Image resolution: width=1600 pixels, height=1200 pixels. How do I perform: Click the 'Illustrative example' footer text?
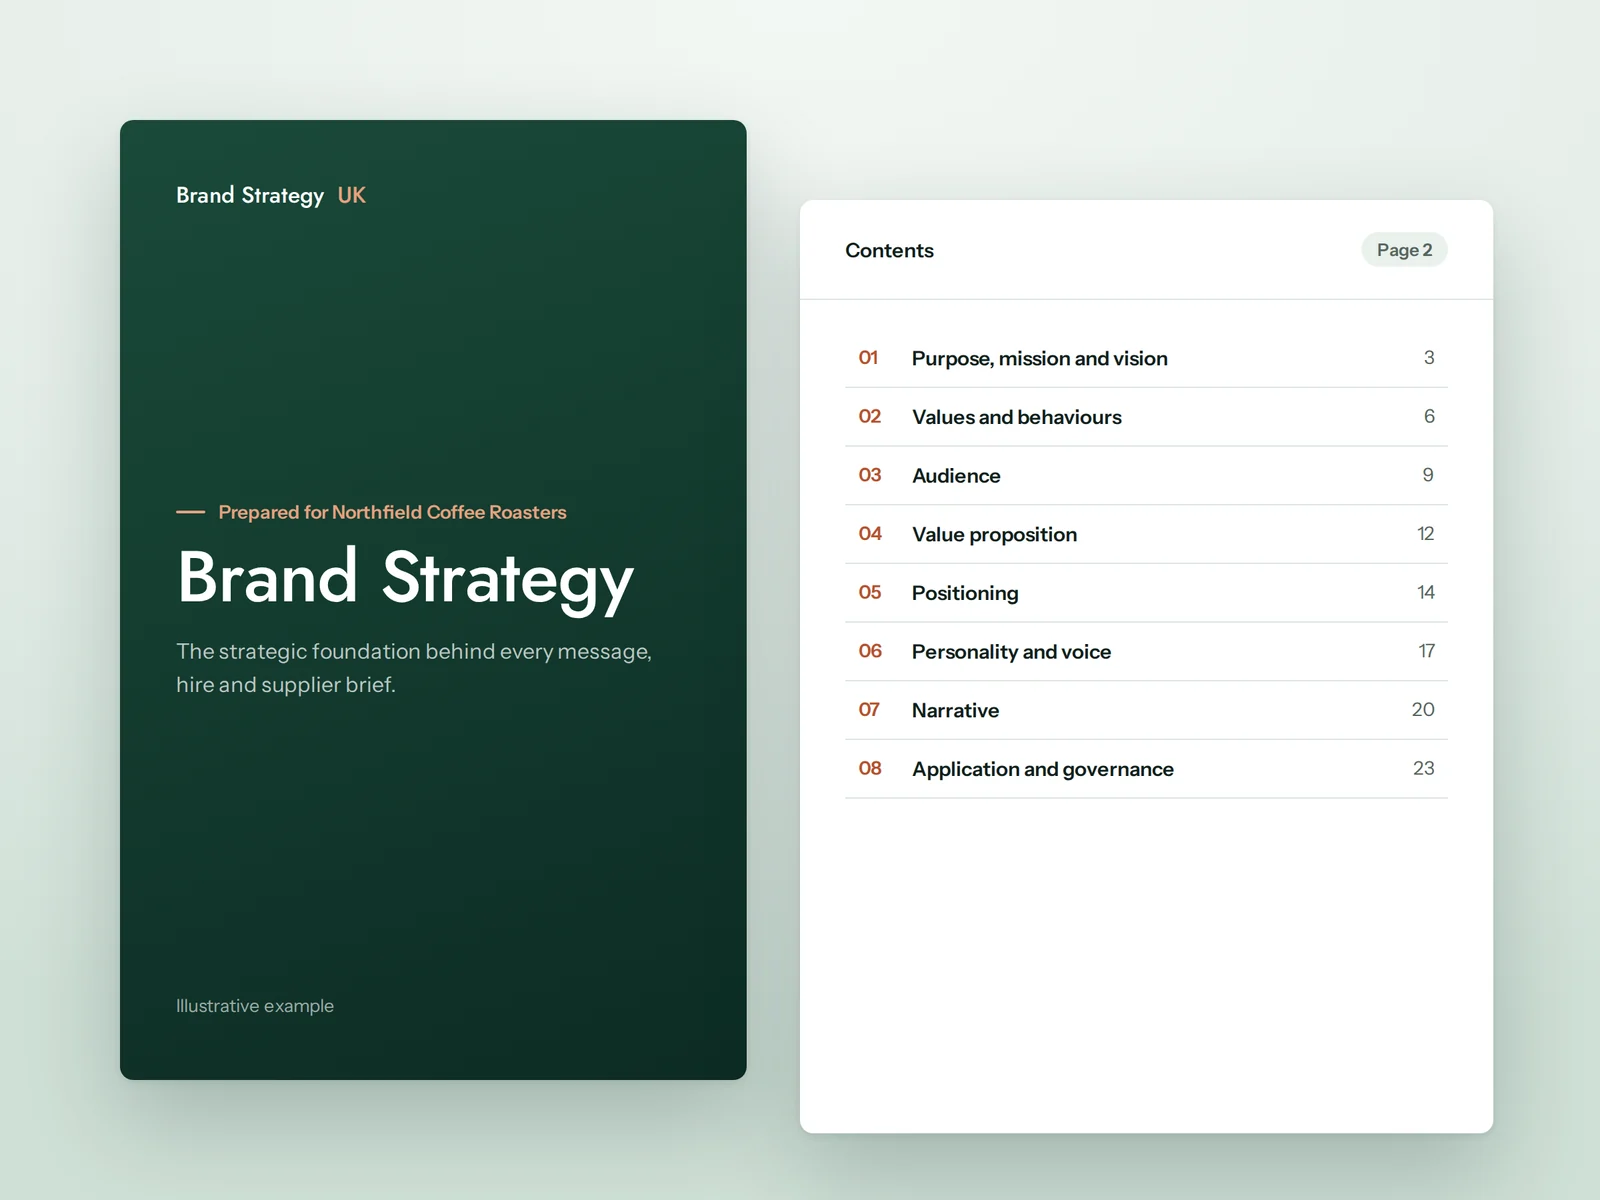pos(255,1006)
